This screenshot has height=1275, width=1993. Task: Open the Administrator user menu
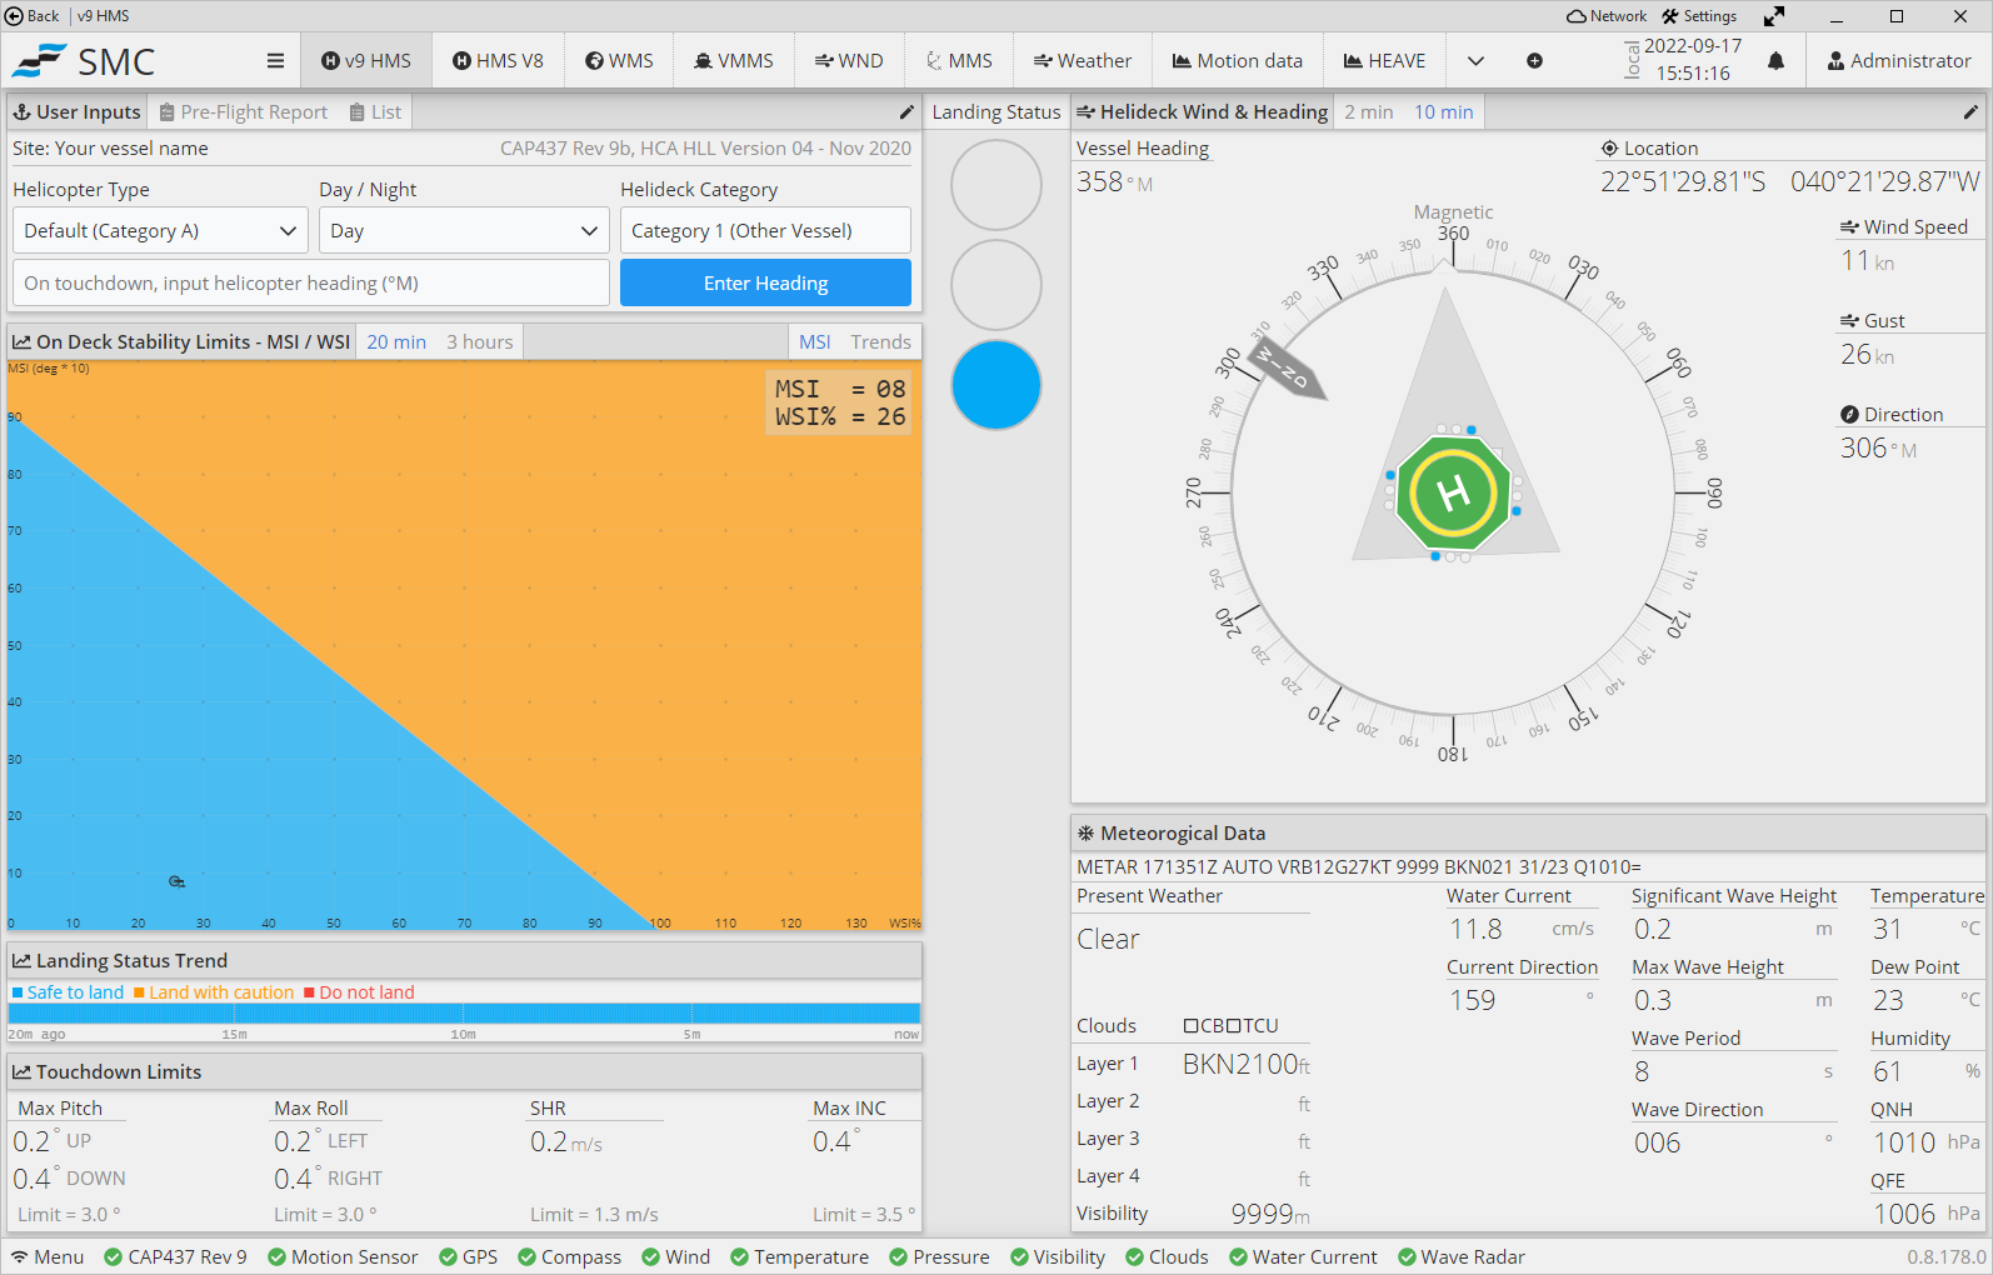1898,61
